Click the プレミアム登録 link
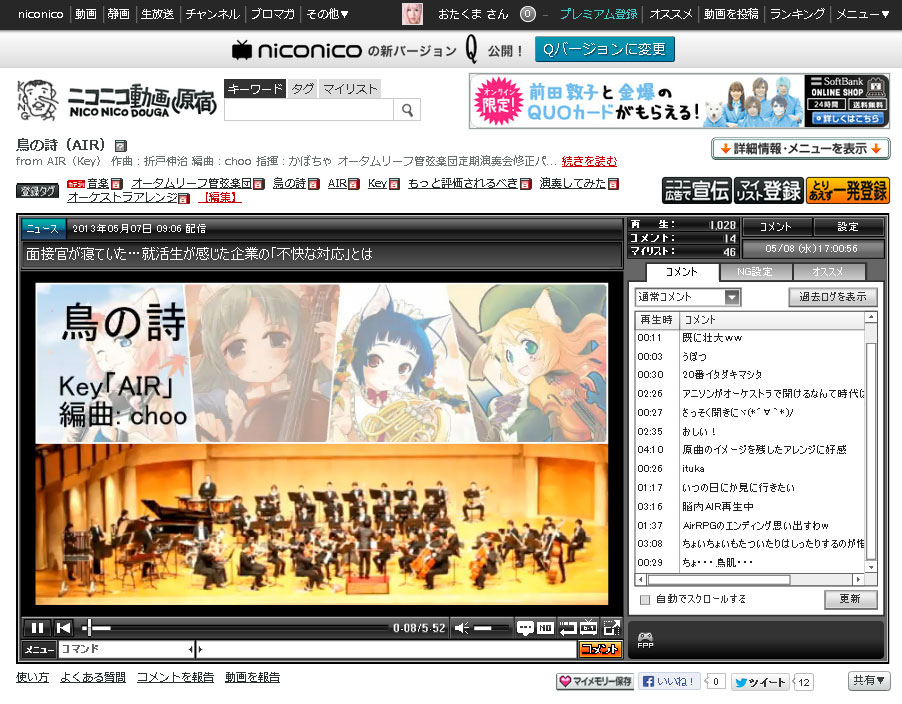Image resolution: width=902 pixels, height=704 pixels. click(598, 14)
